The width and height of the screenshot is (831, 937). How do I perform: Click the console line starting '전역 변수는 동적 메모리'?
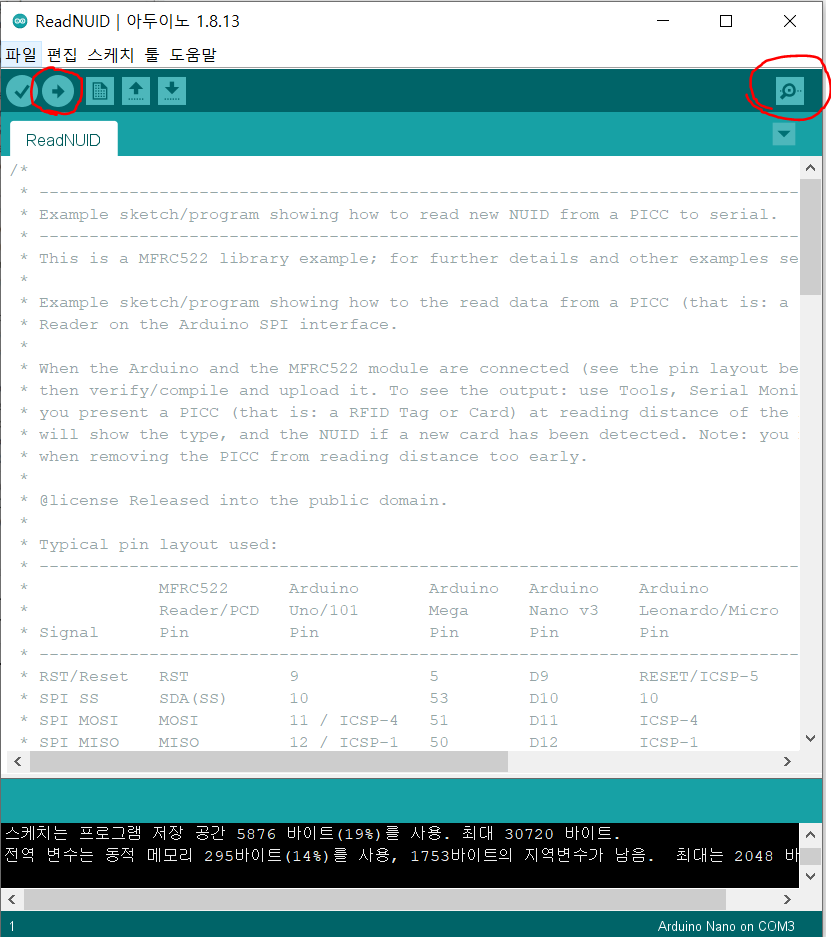pyautogui.click(x=400, y=856)
